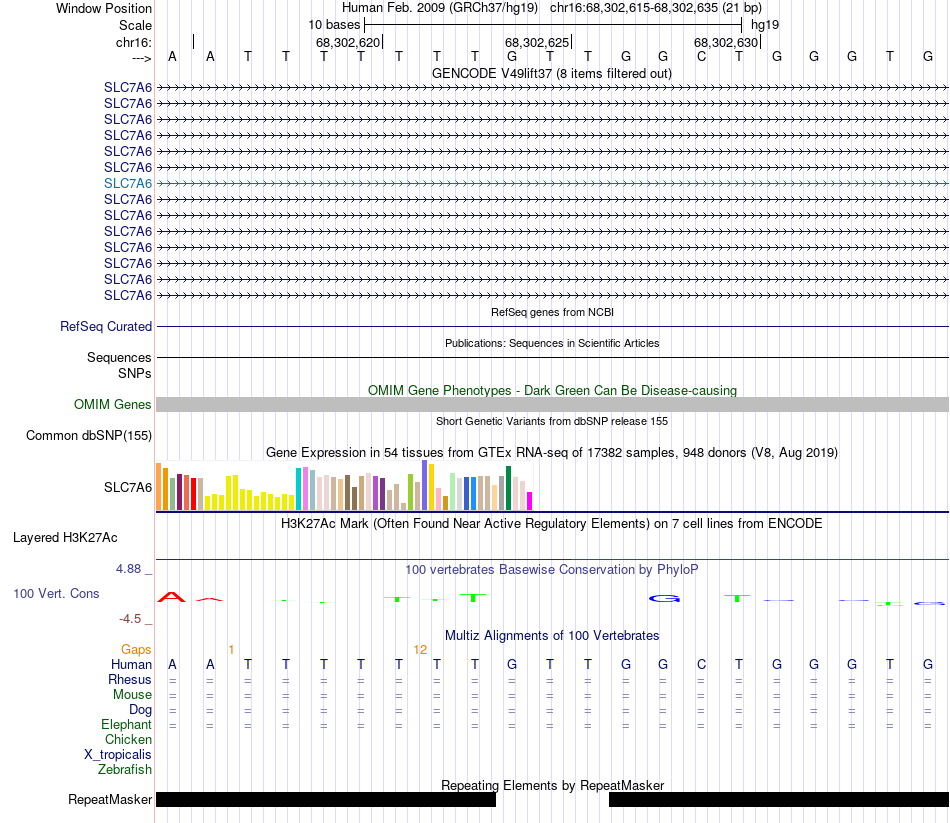Viewport: 950px width, 823px height.
Task: Select the Human alignment row label
Action: [131, 665]
